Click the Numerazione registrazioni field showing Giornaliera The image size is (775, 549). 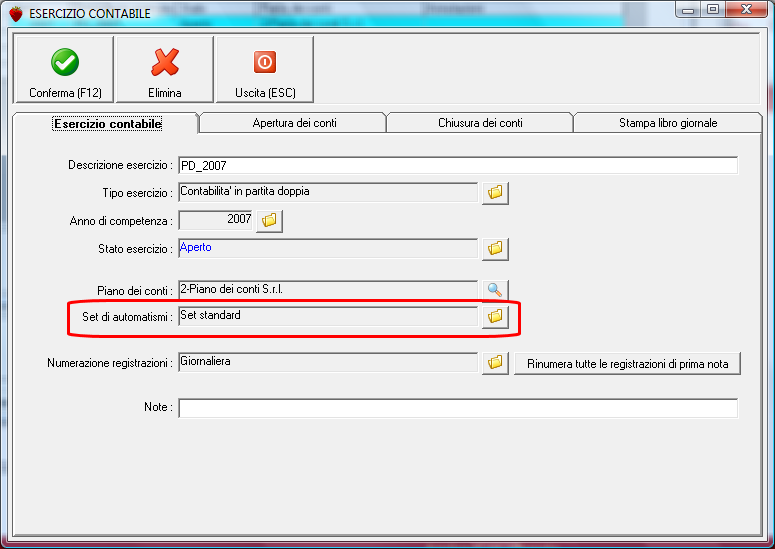[328, 363]
